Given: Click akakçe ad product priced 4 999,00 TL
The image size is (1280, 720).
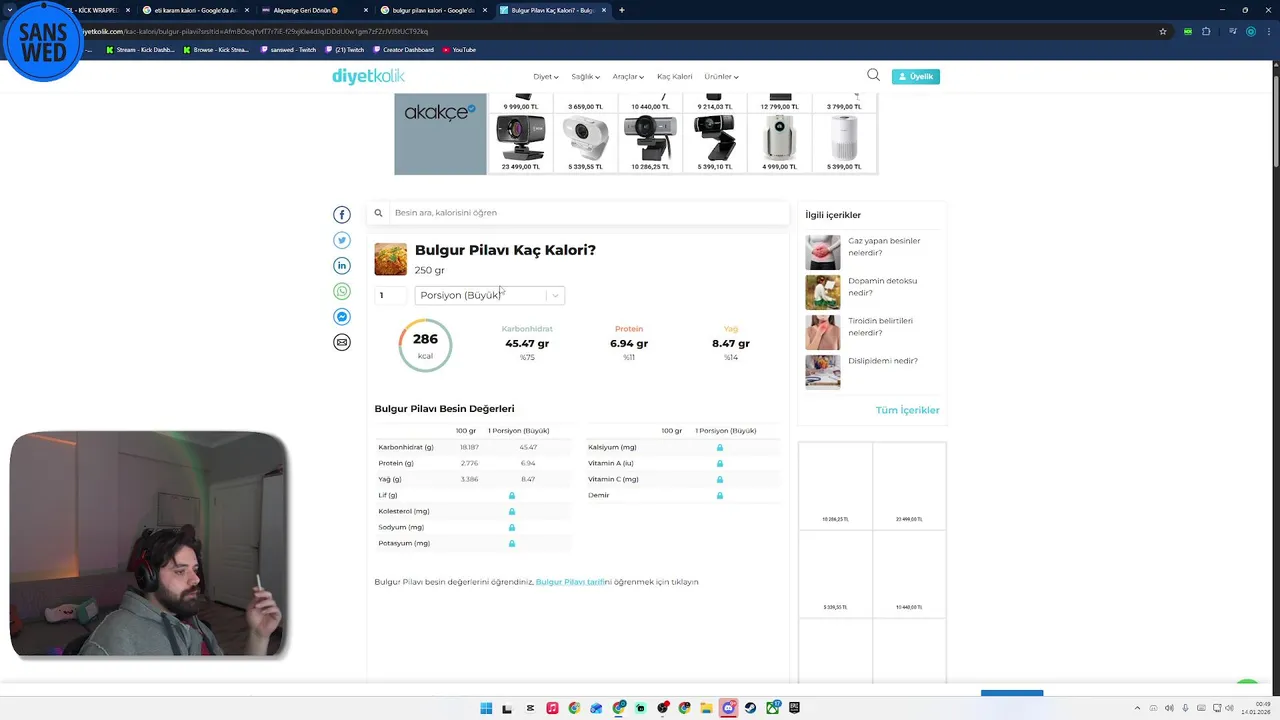Looking at the screenshot, I should [780, 143].
